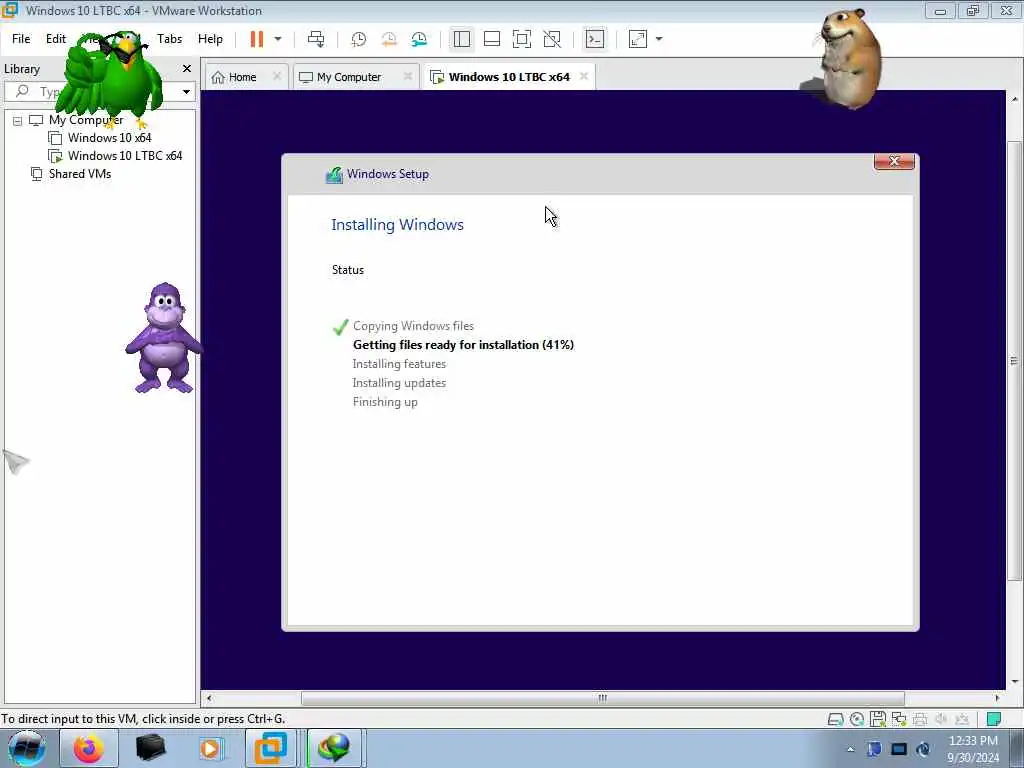Open the stretch guest dropdown arrow
The width and height of the screenshot is (1024, 768).
(x=659, y=39)
